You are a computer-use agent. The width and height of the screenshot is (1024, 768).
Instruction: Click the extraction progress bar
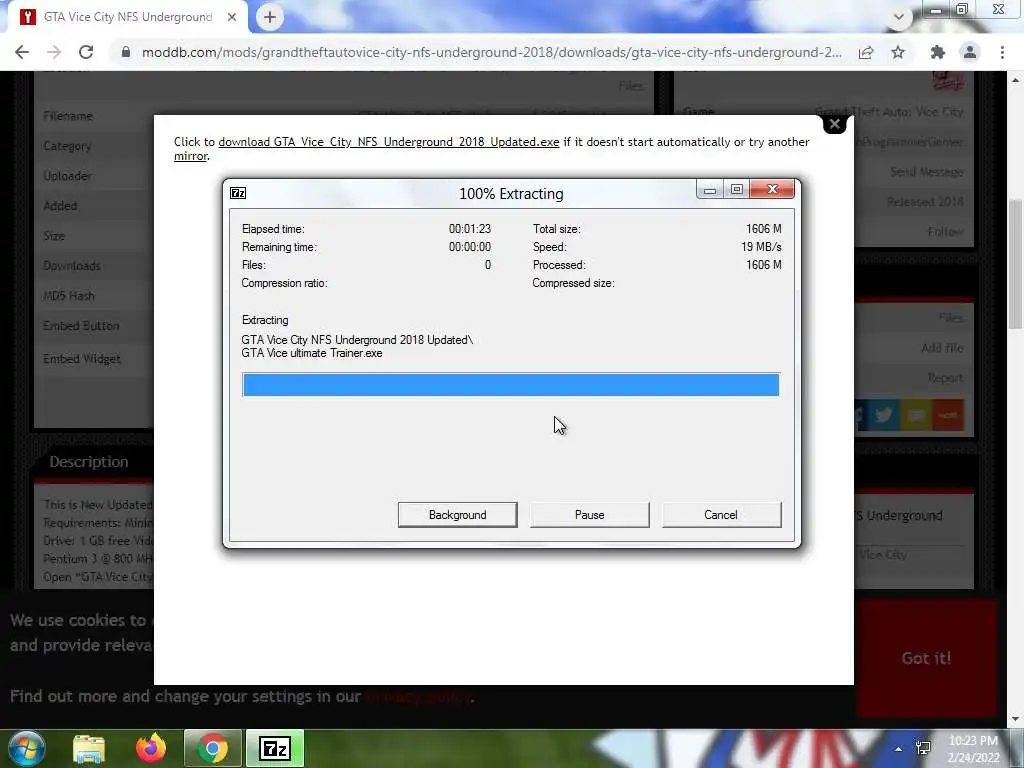pos(511,385)
